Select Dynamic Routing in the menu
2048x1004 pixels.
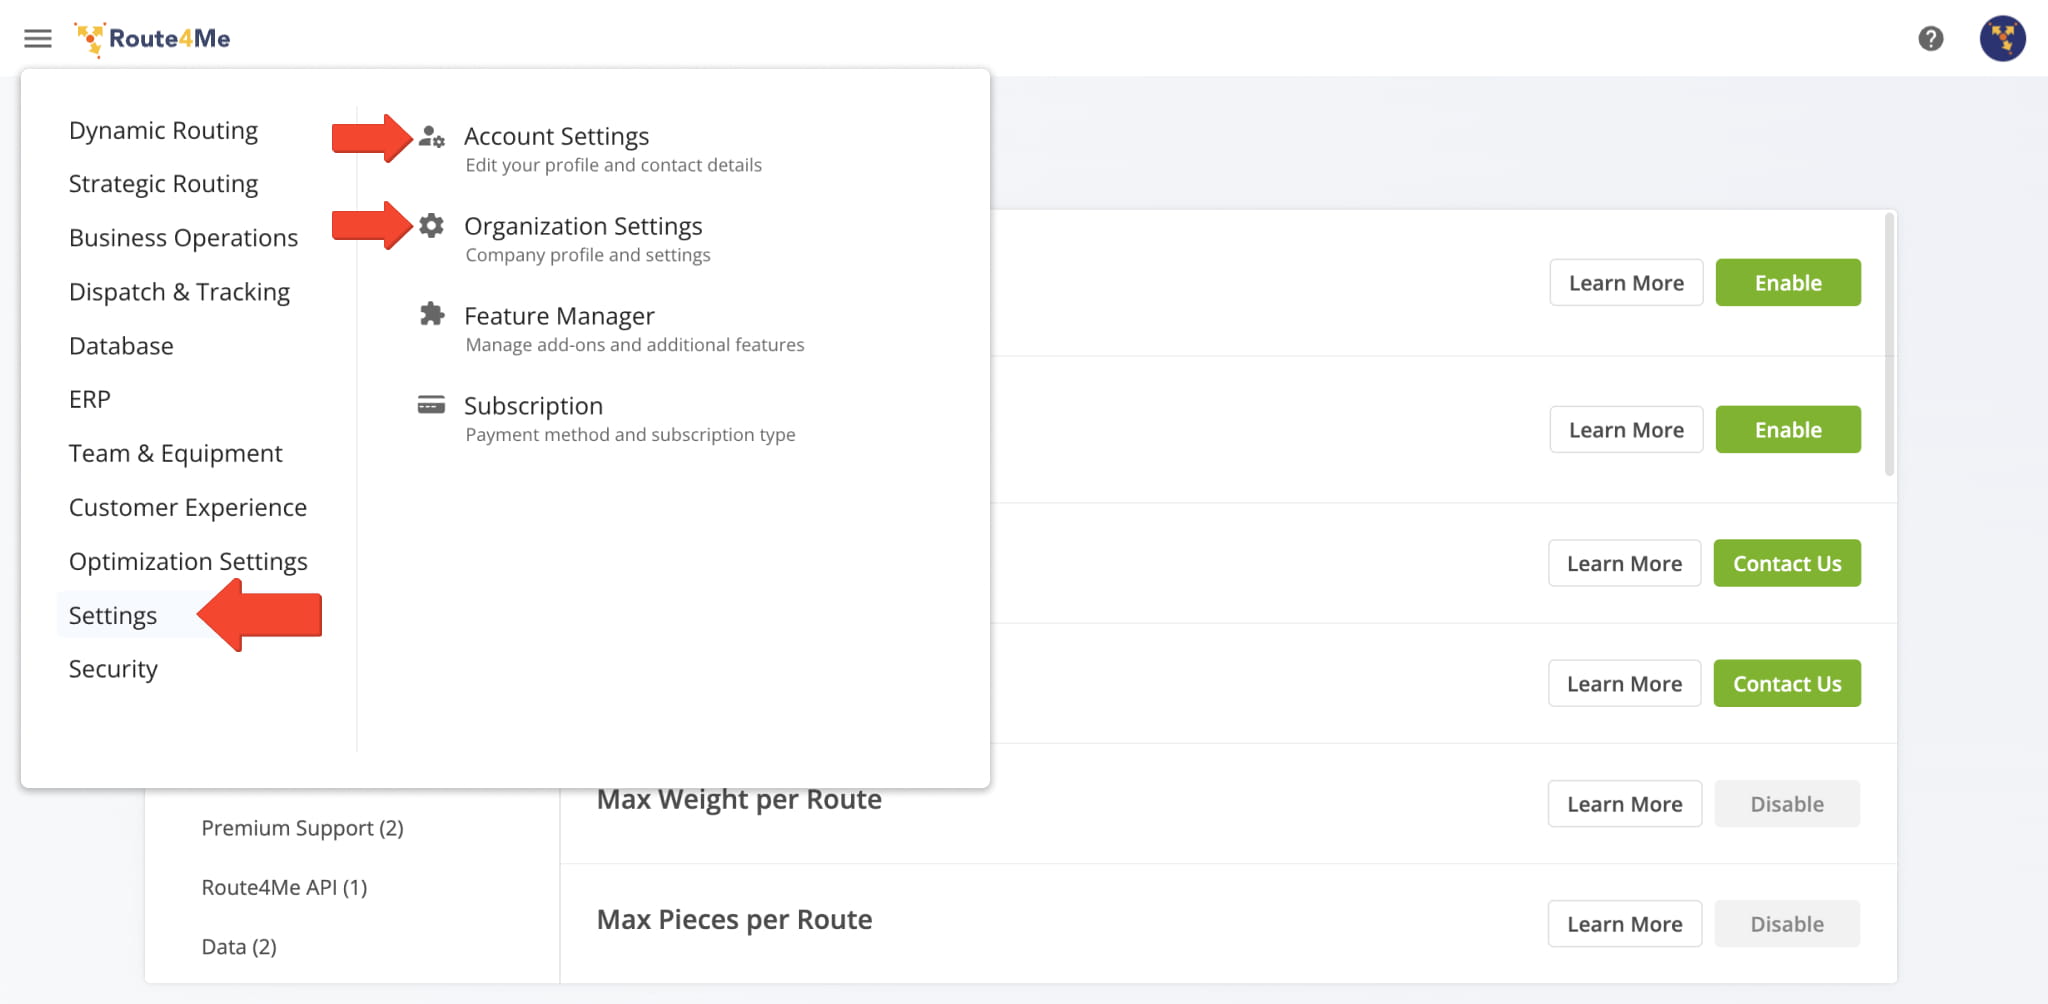pos(163,131)
